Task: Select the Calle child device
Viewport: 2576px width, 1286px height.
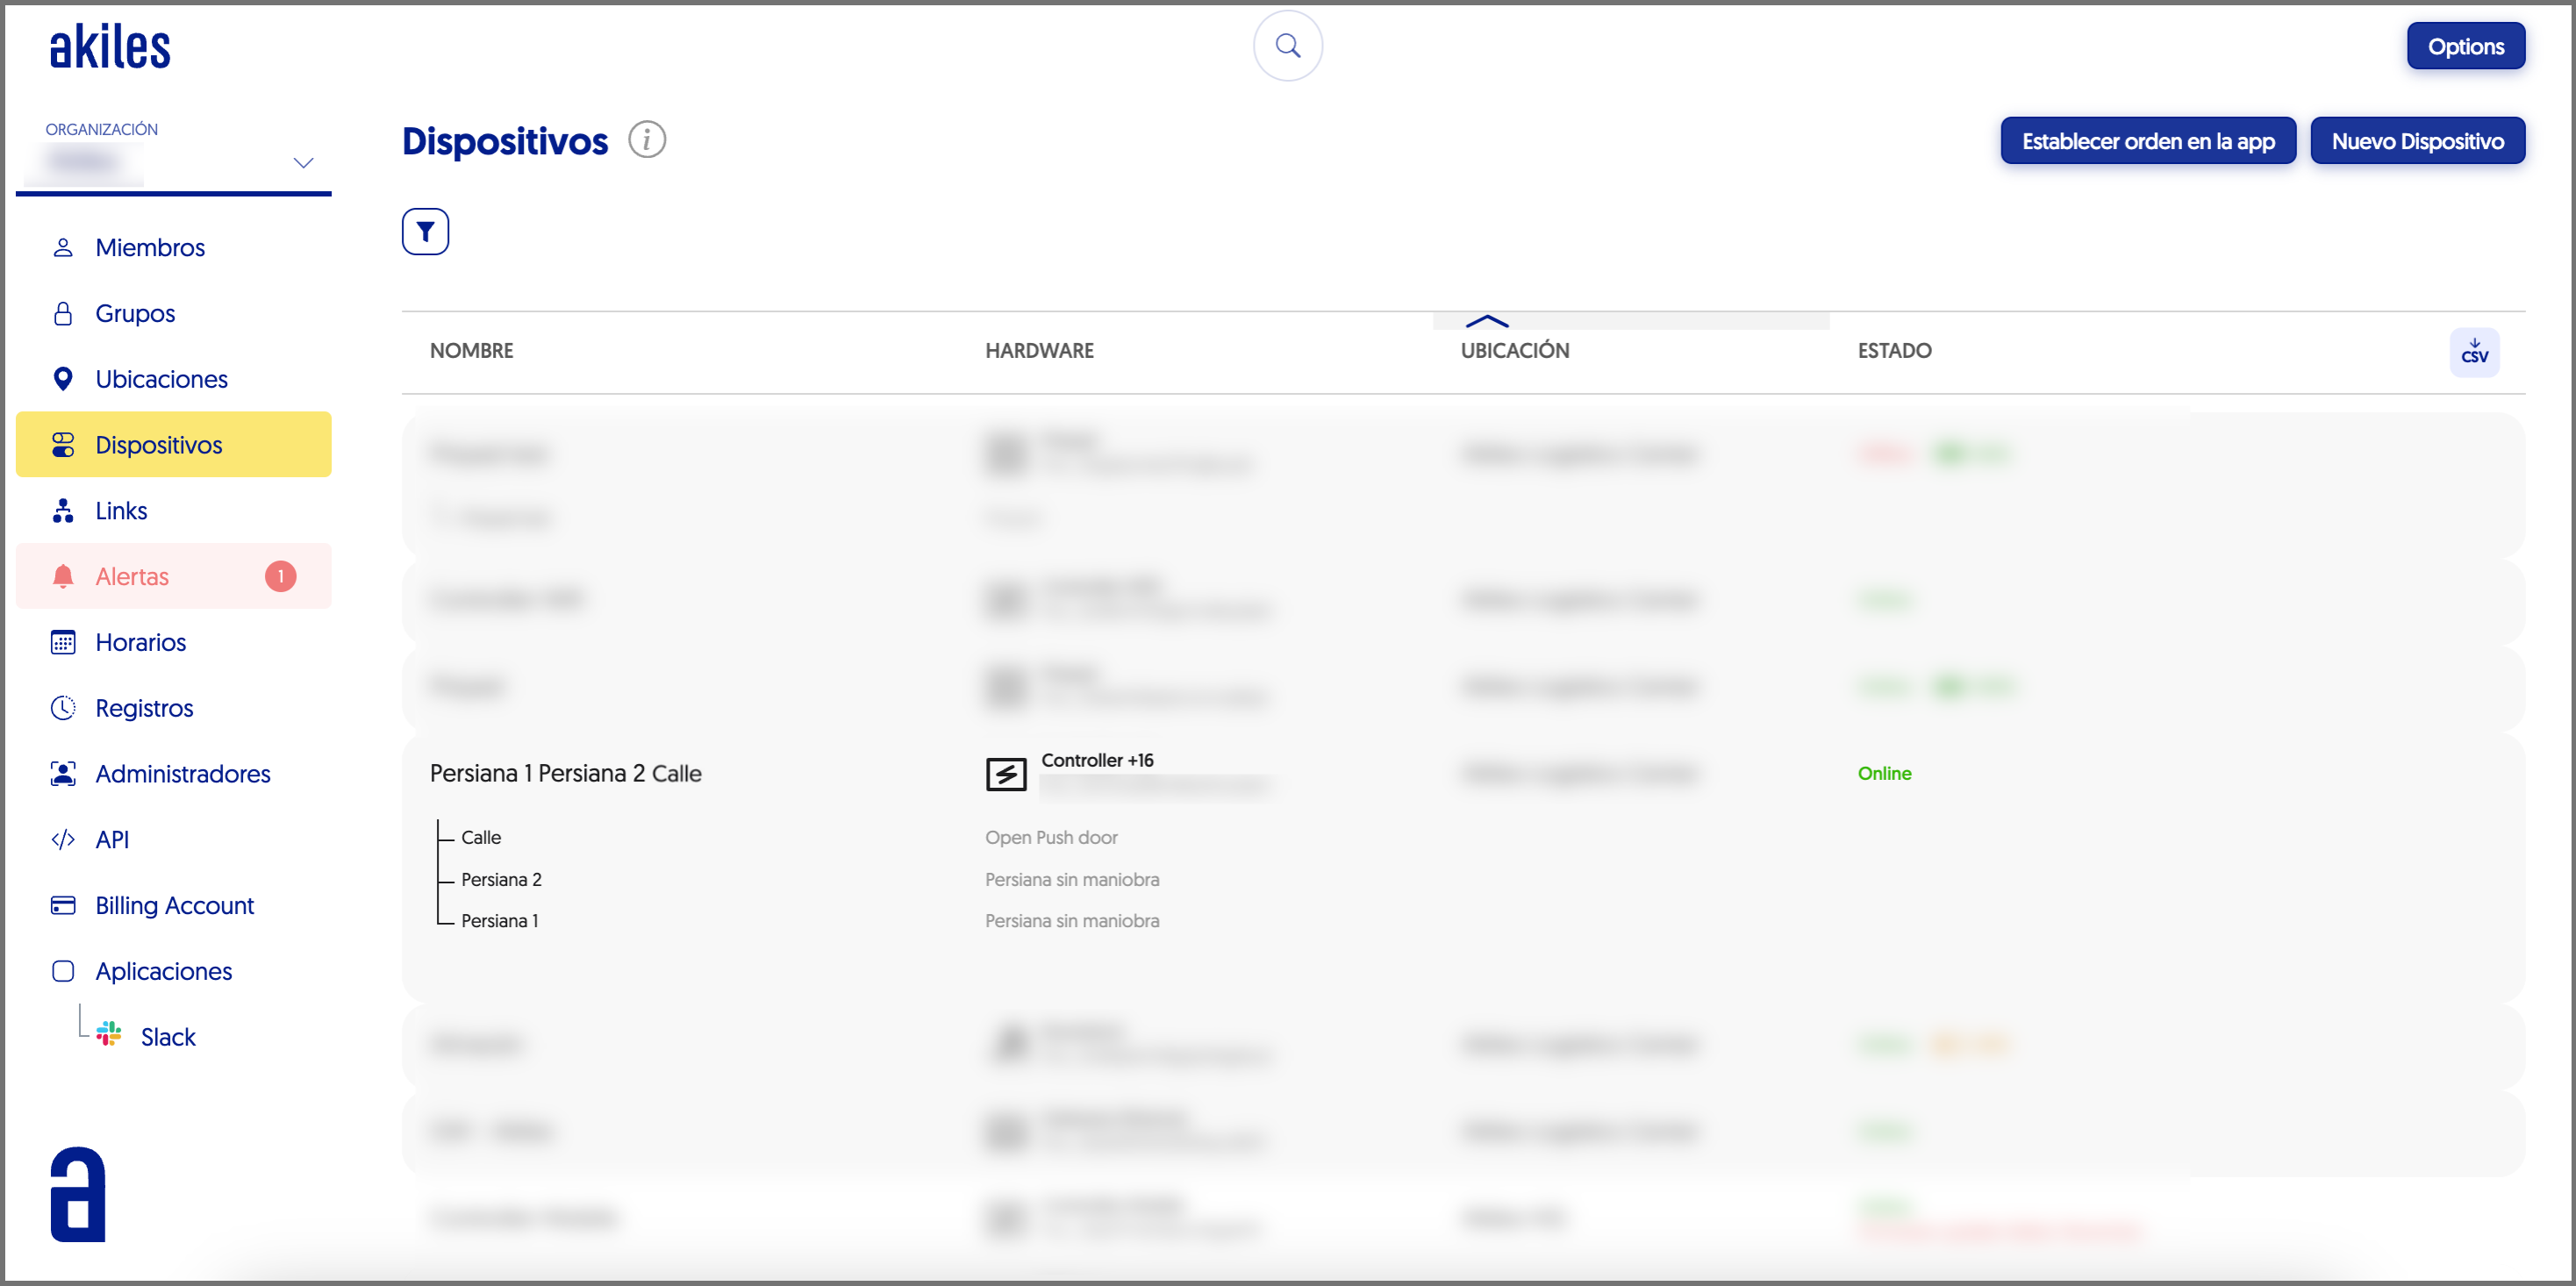Action: point(481,837)
